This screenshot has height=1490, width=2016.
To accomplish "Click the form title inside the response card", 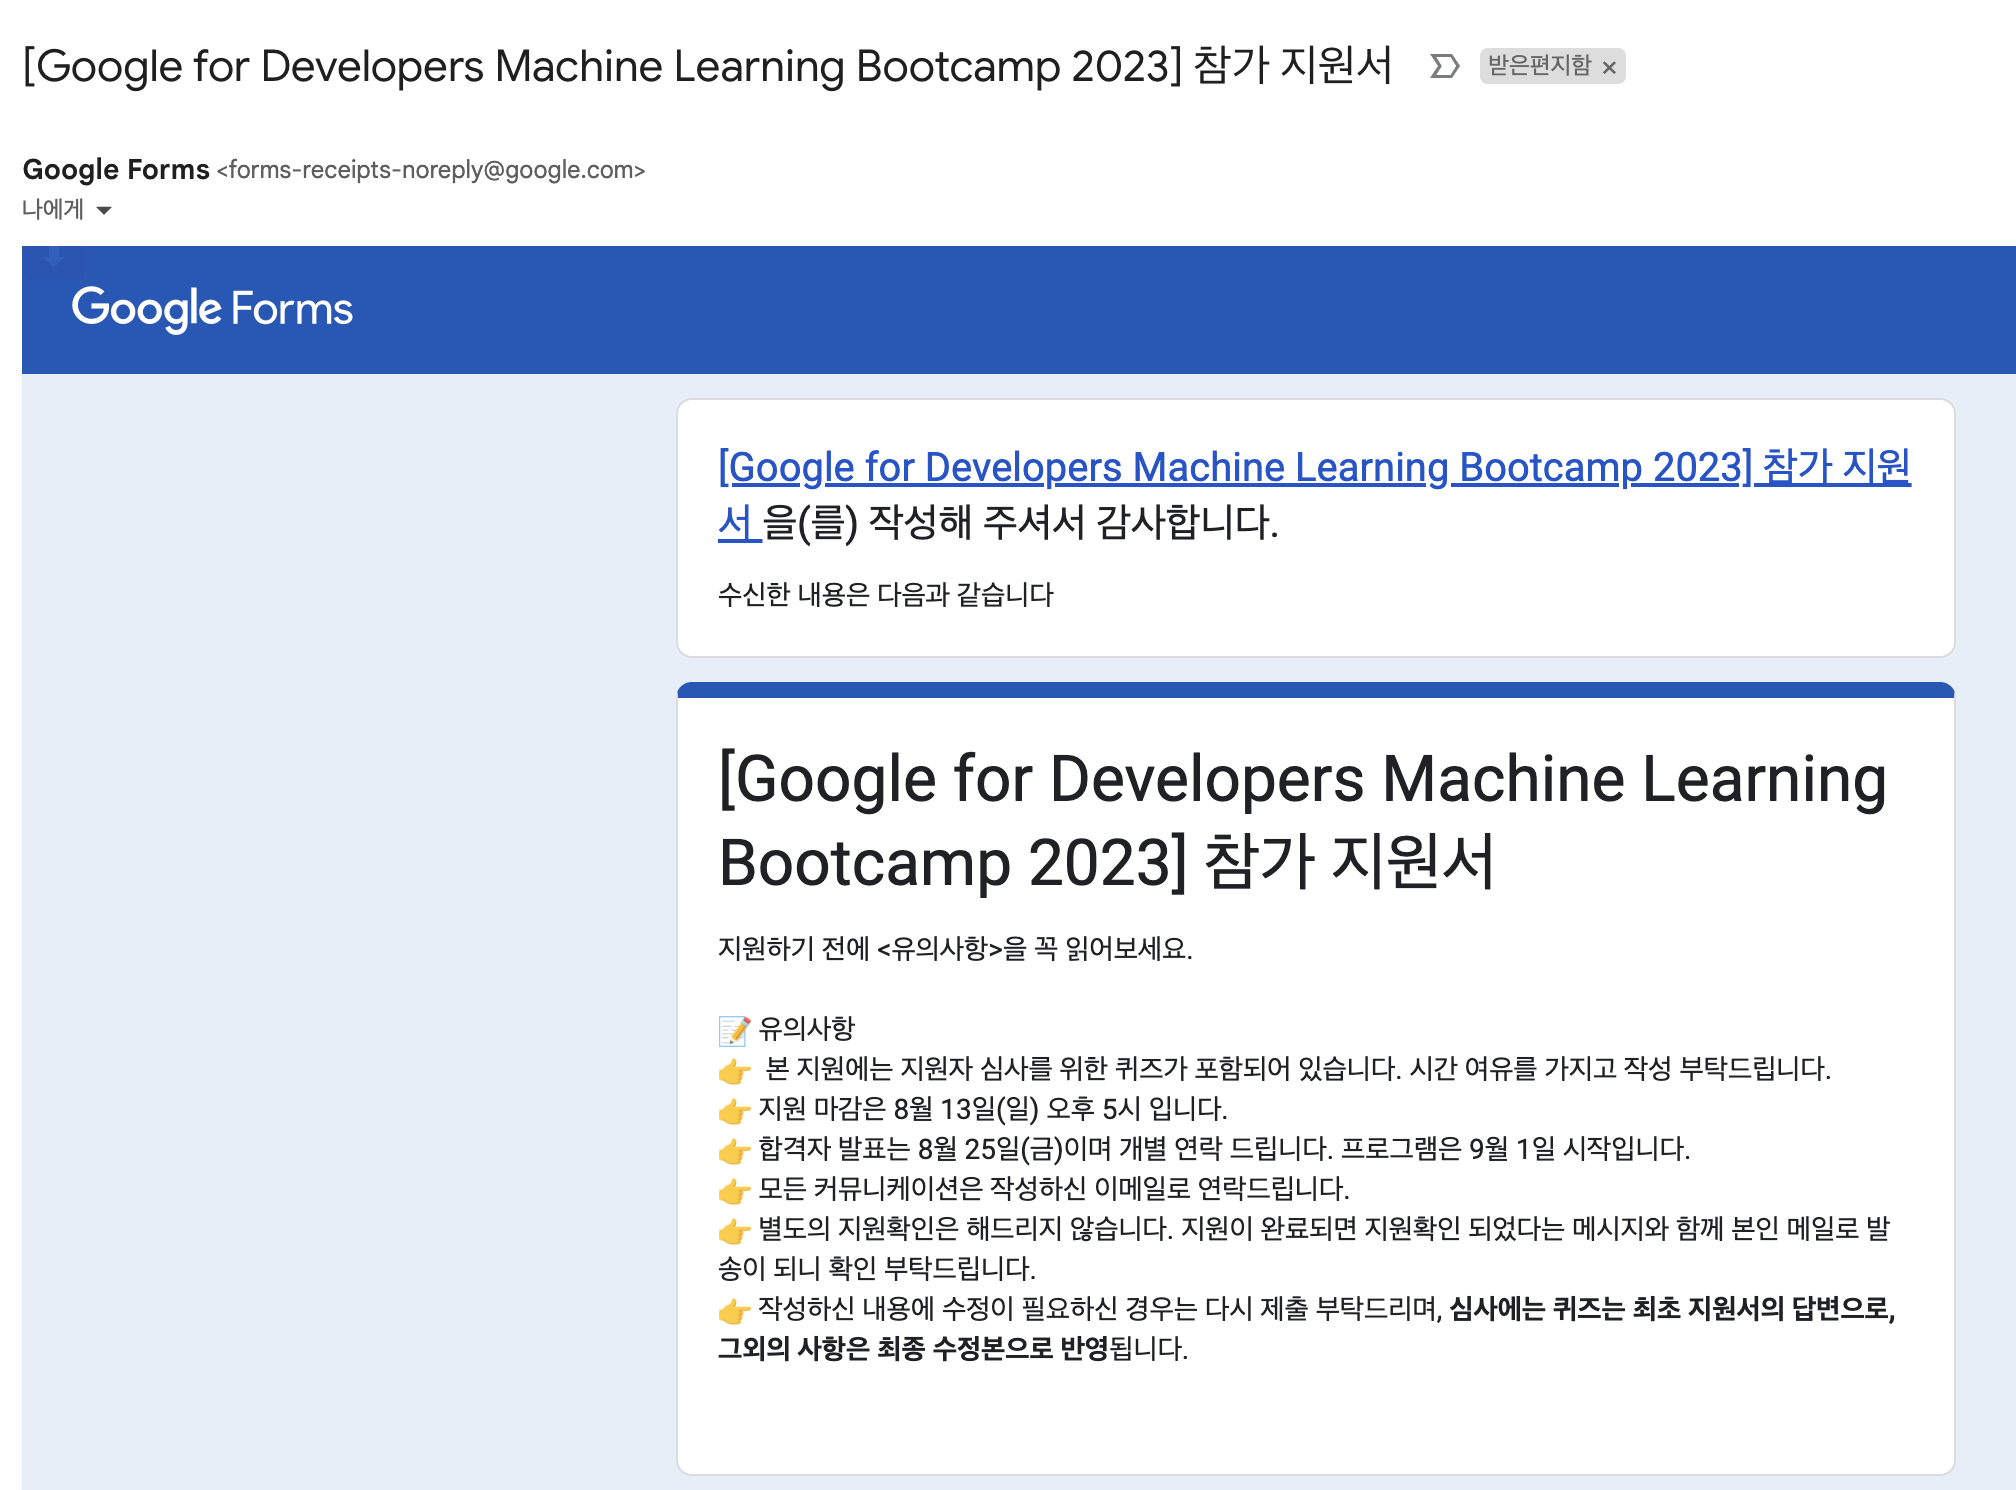I will (x=1302, y=820).
